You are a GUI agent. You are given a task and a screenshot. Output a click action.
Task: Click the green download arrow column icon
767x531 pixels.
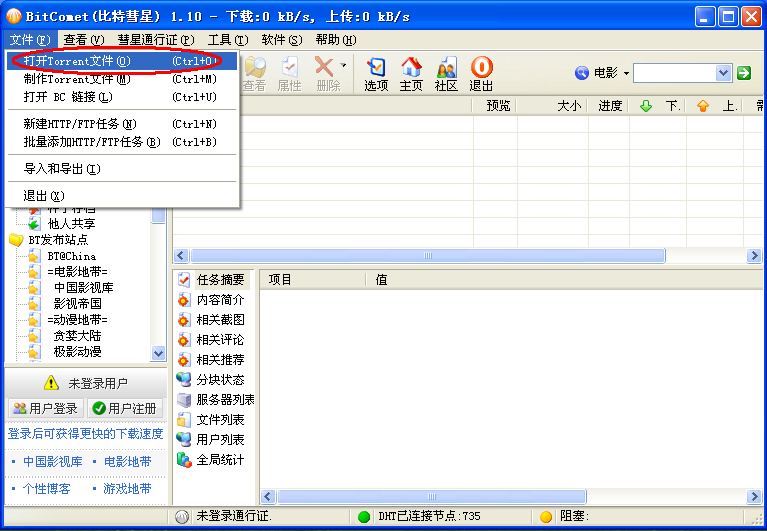(x=646, y=106)
